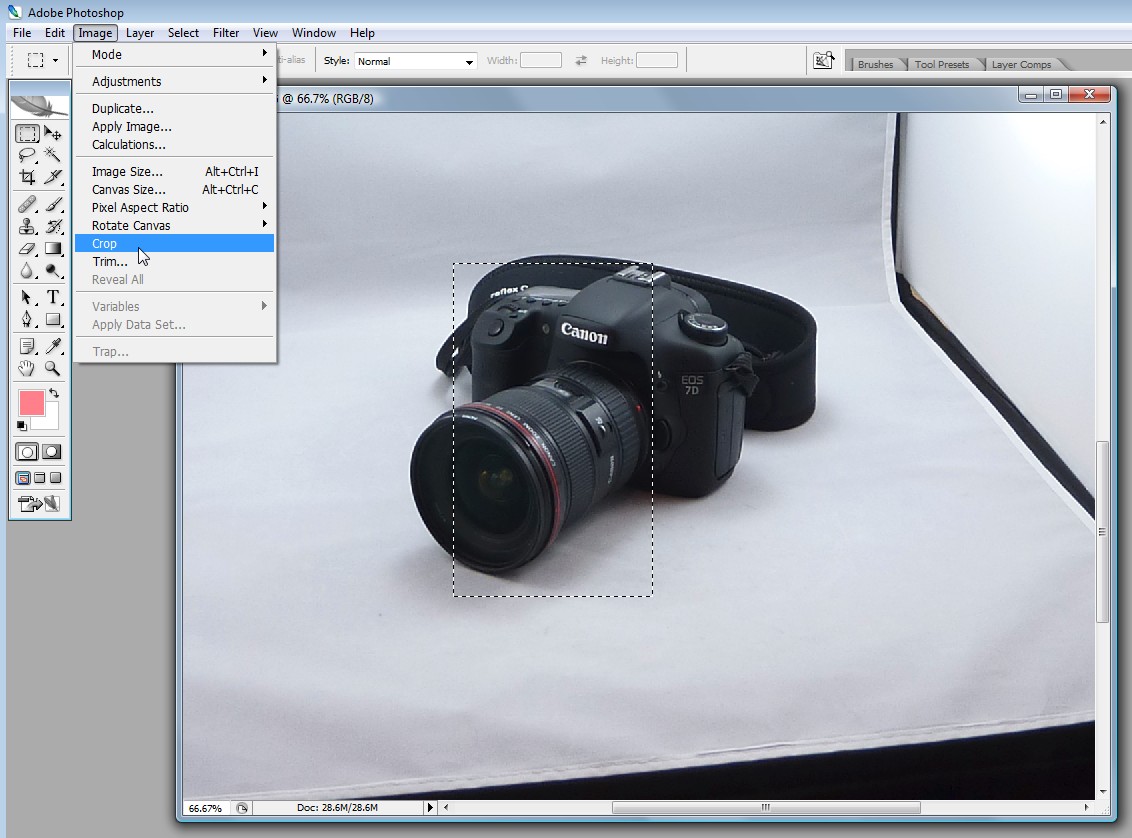Expand the Pixel Aspect Ratio submenu
The image size is (1132, 838).
174,207
